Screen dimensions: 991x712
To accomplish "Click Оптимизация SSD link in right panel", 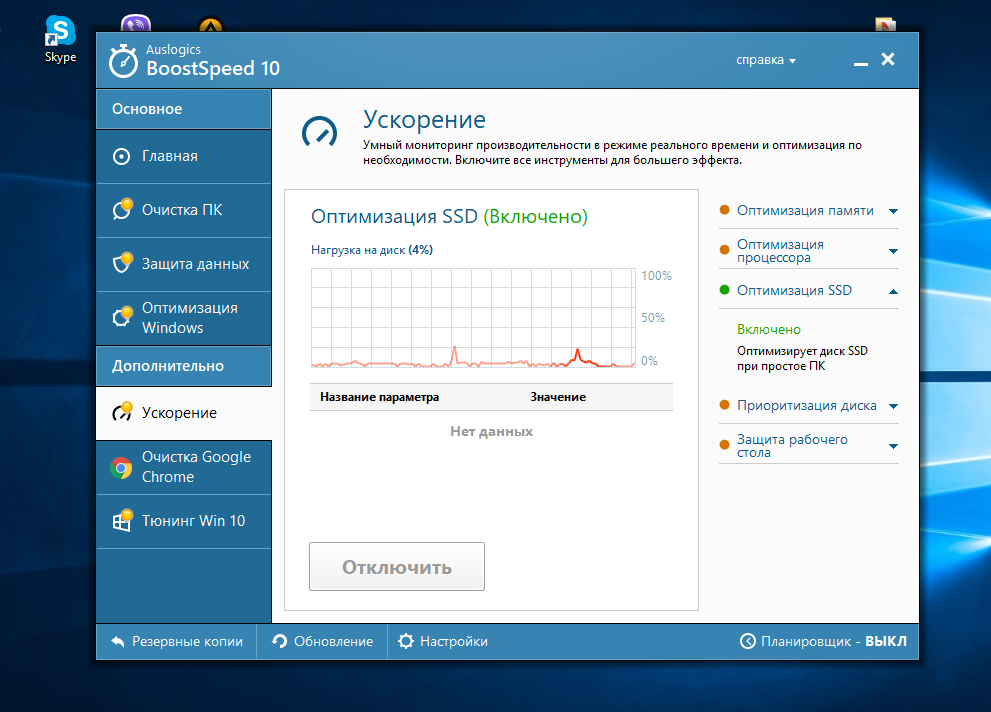I will click(794, 291).
